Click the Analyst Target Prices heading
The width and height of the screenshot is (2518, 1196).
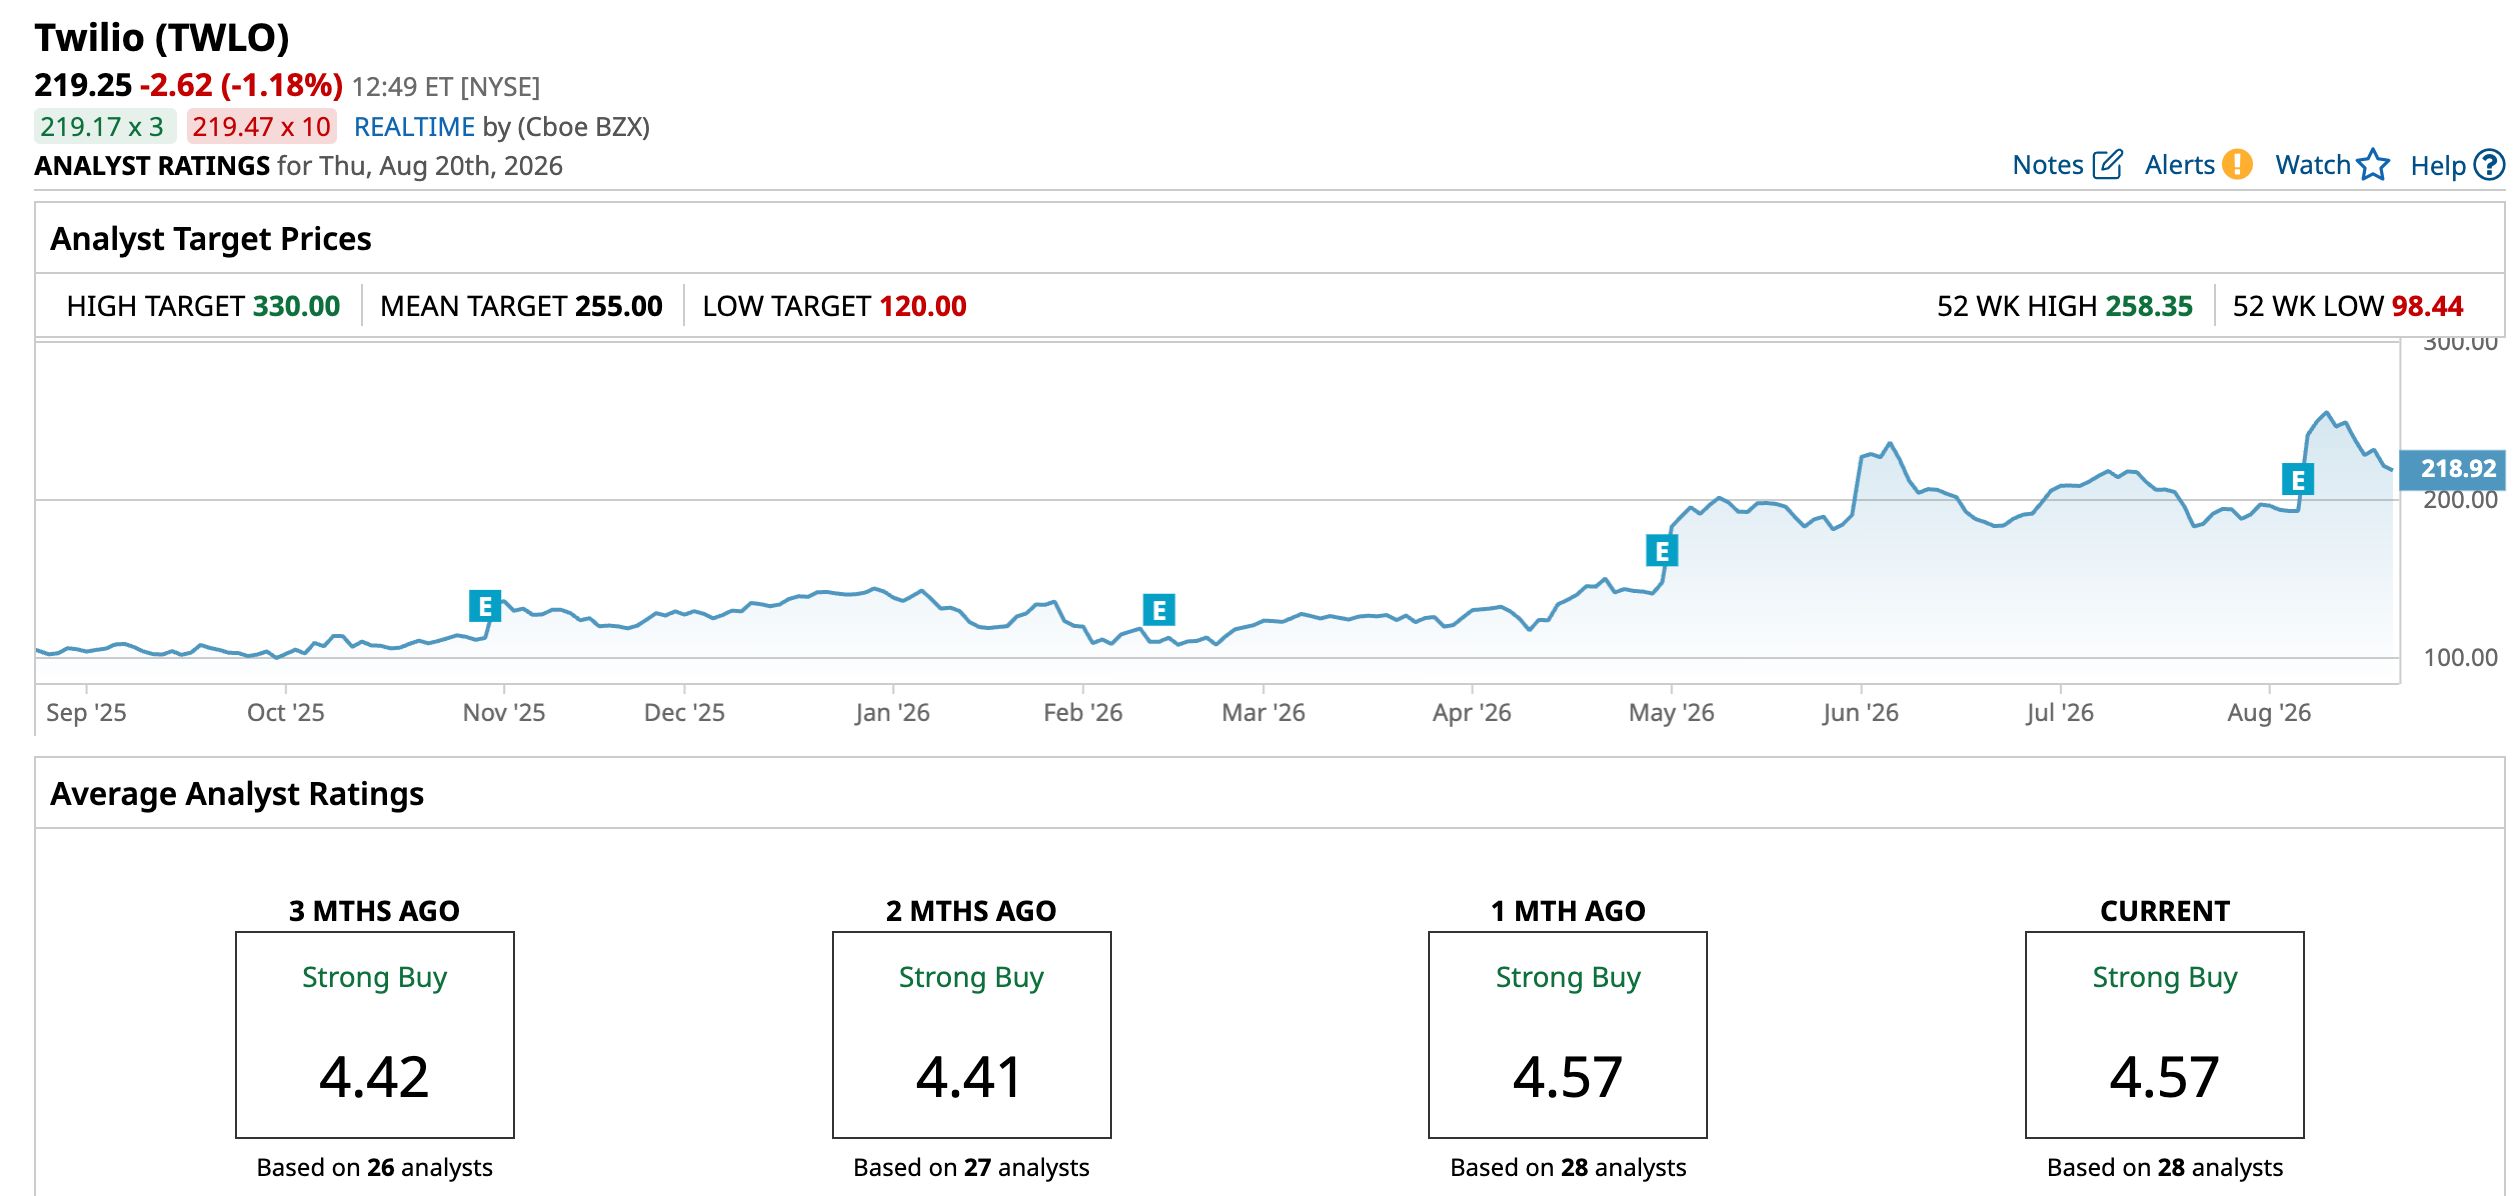tap(211, 239)
